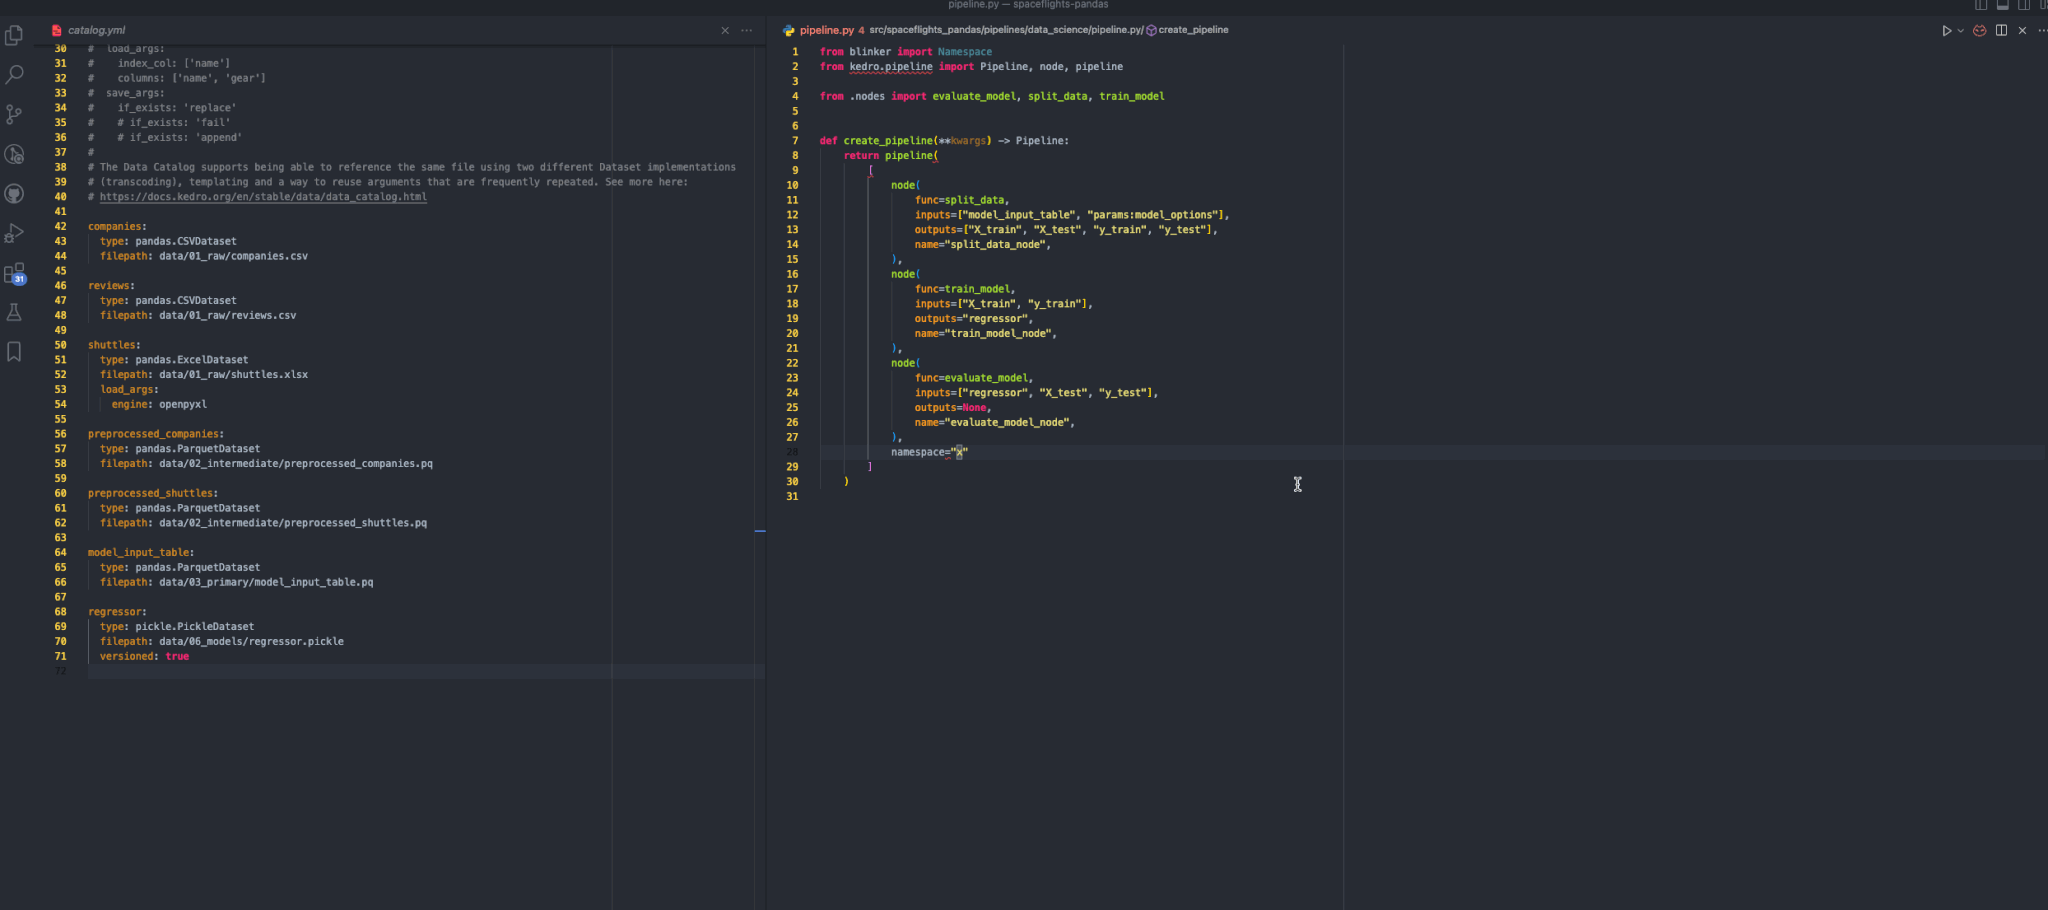Open the GitHub panel icon
2048x910 pixels.
pos(14,194)
